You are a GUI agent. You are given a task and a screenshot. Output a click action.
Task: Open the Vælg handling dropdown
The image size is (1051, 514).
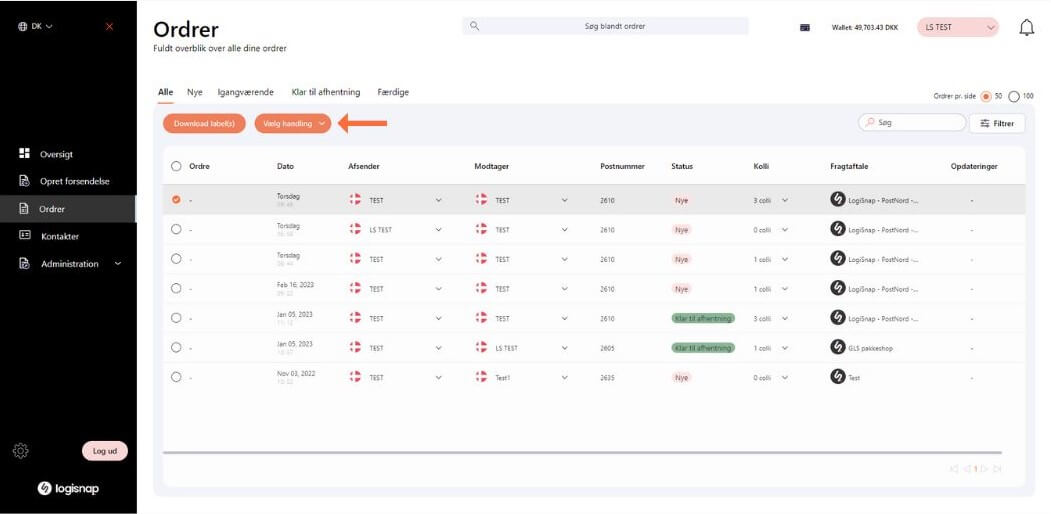tap(293, 124)
